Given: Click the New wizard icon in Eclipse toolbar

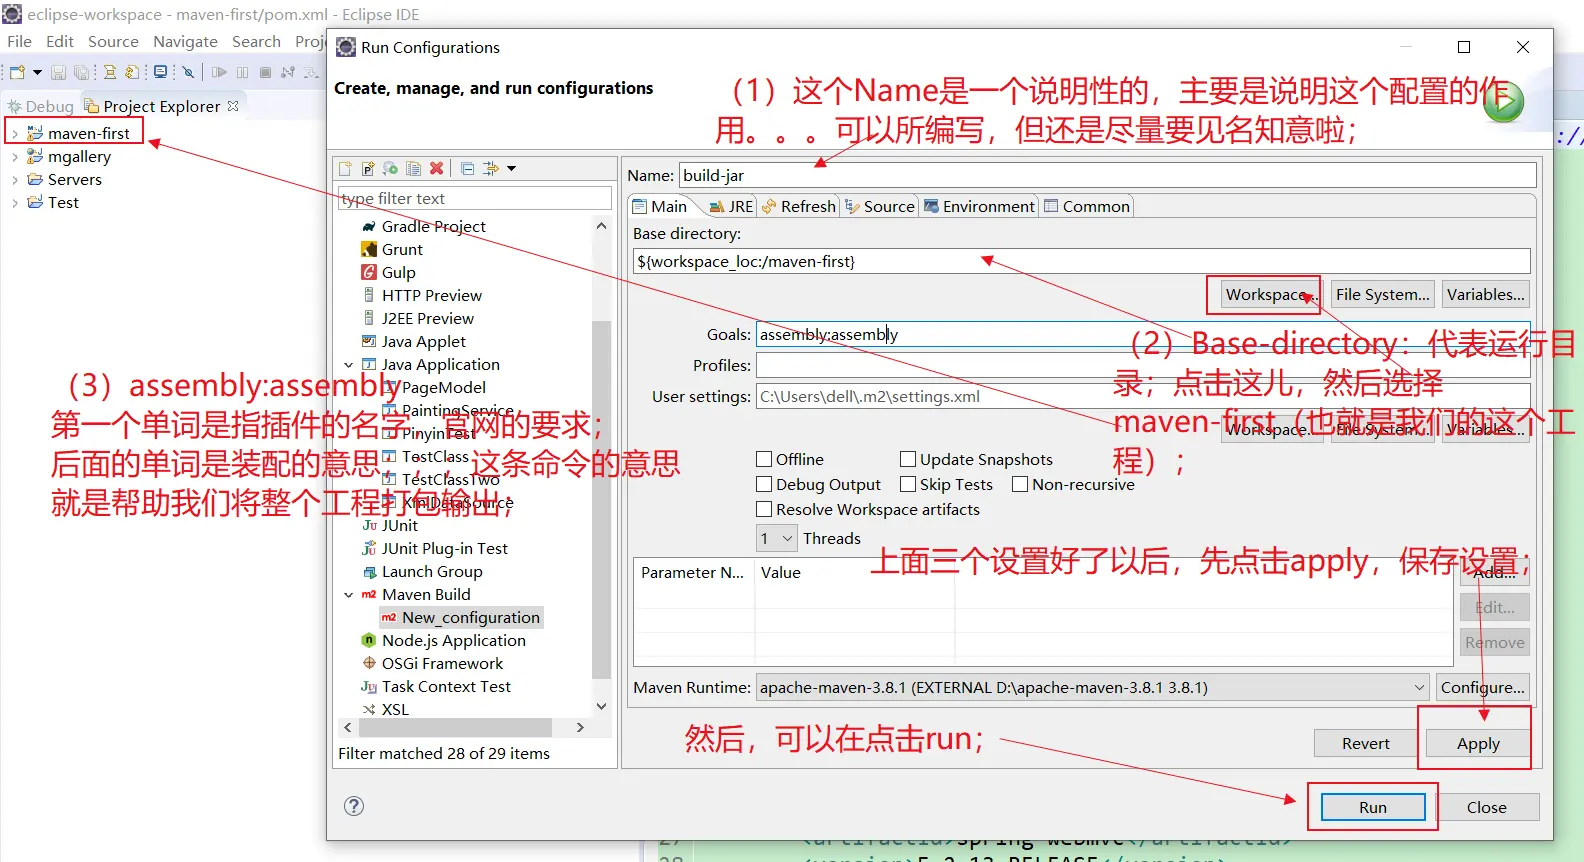Looking at the screenshot, I should pyautogui.click(x=17, y=72).
